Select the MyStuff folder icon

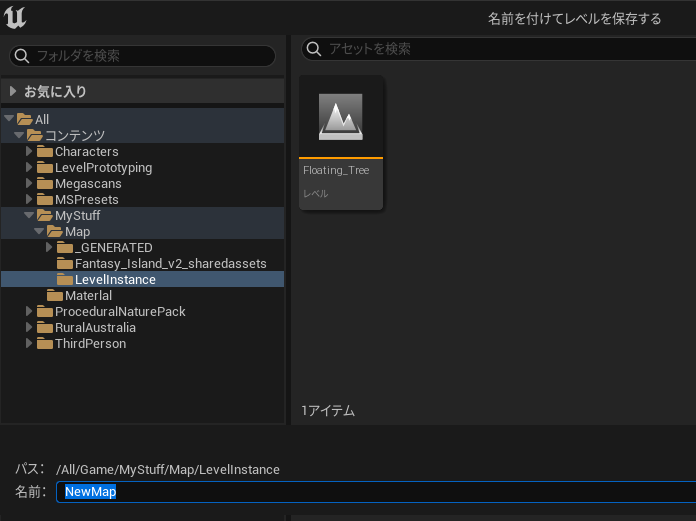coord(45,216)
